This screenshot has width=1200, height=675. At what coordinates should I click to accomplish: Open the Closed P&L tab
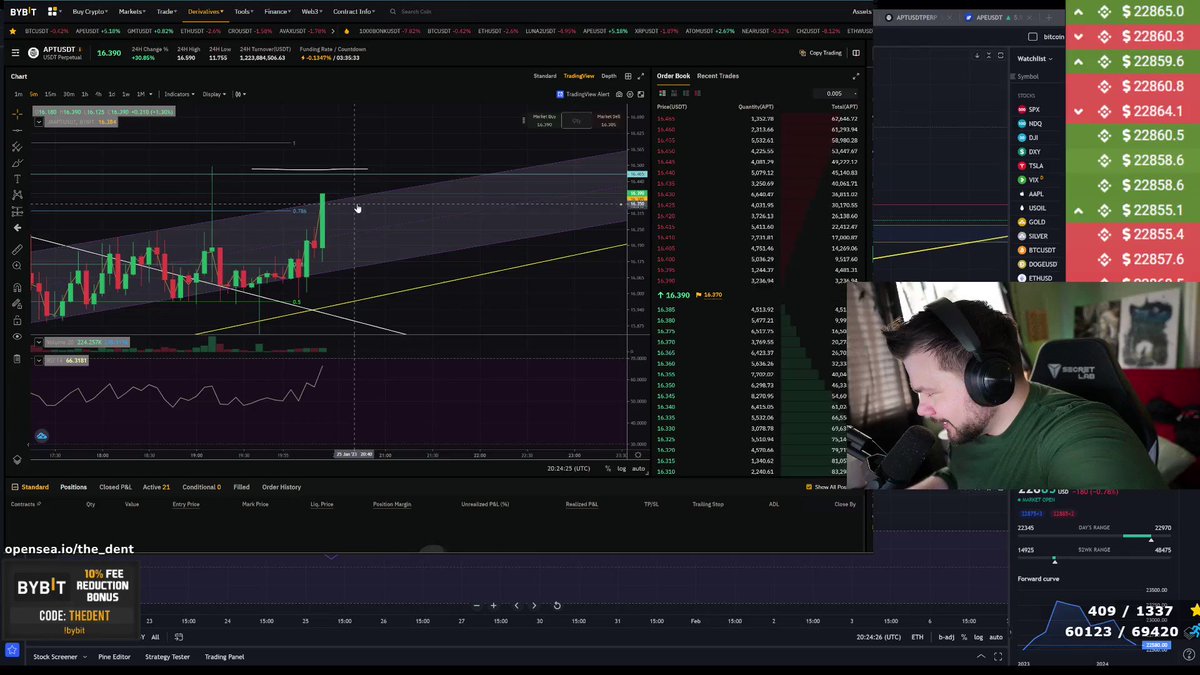(115, 487)
